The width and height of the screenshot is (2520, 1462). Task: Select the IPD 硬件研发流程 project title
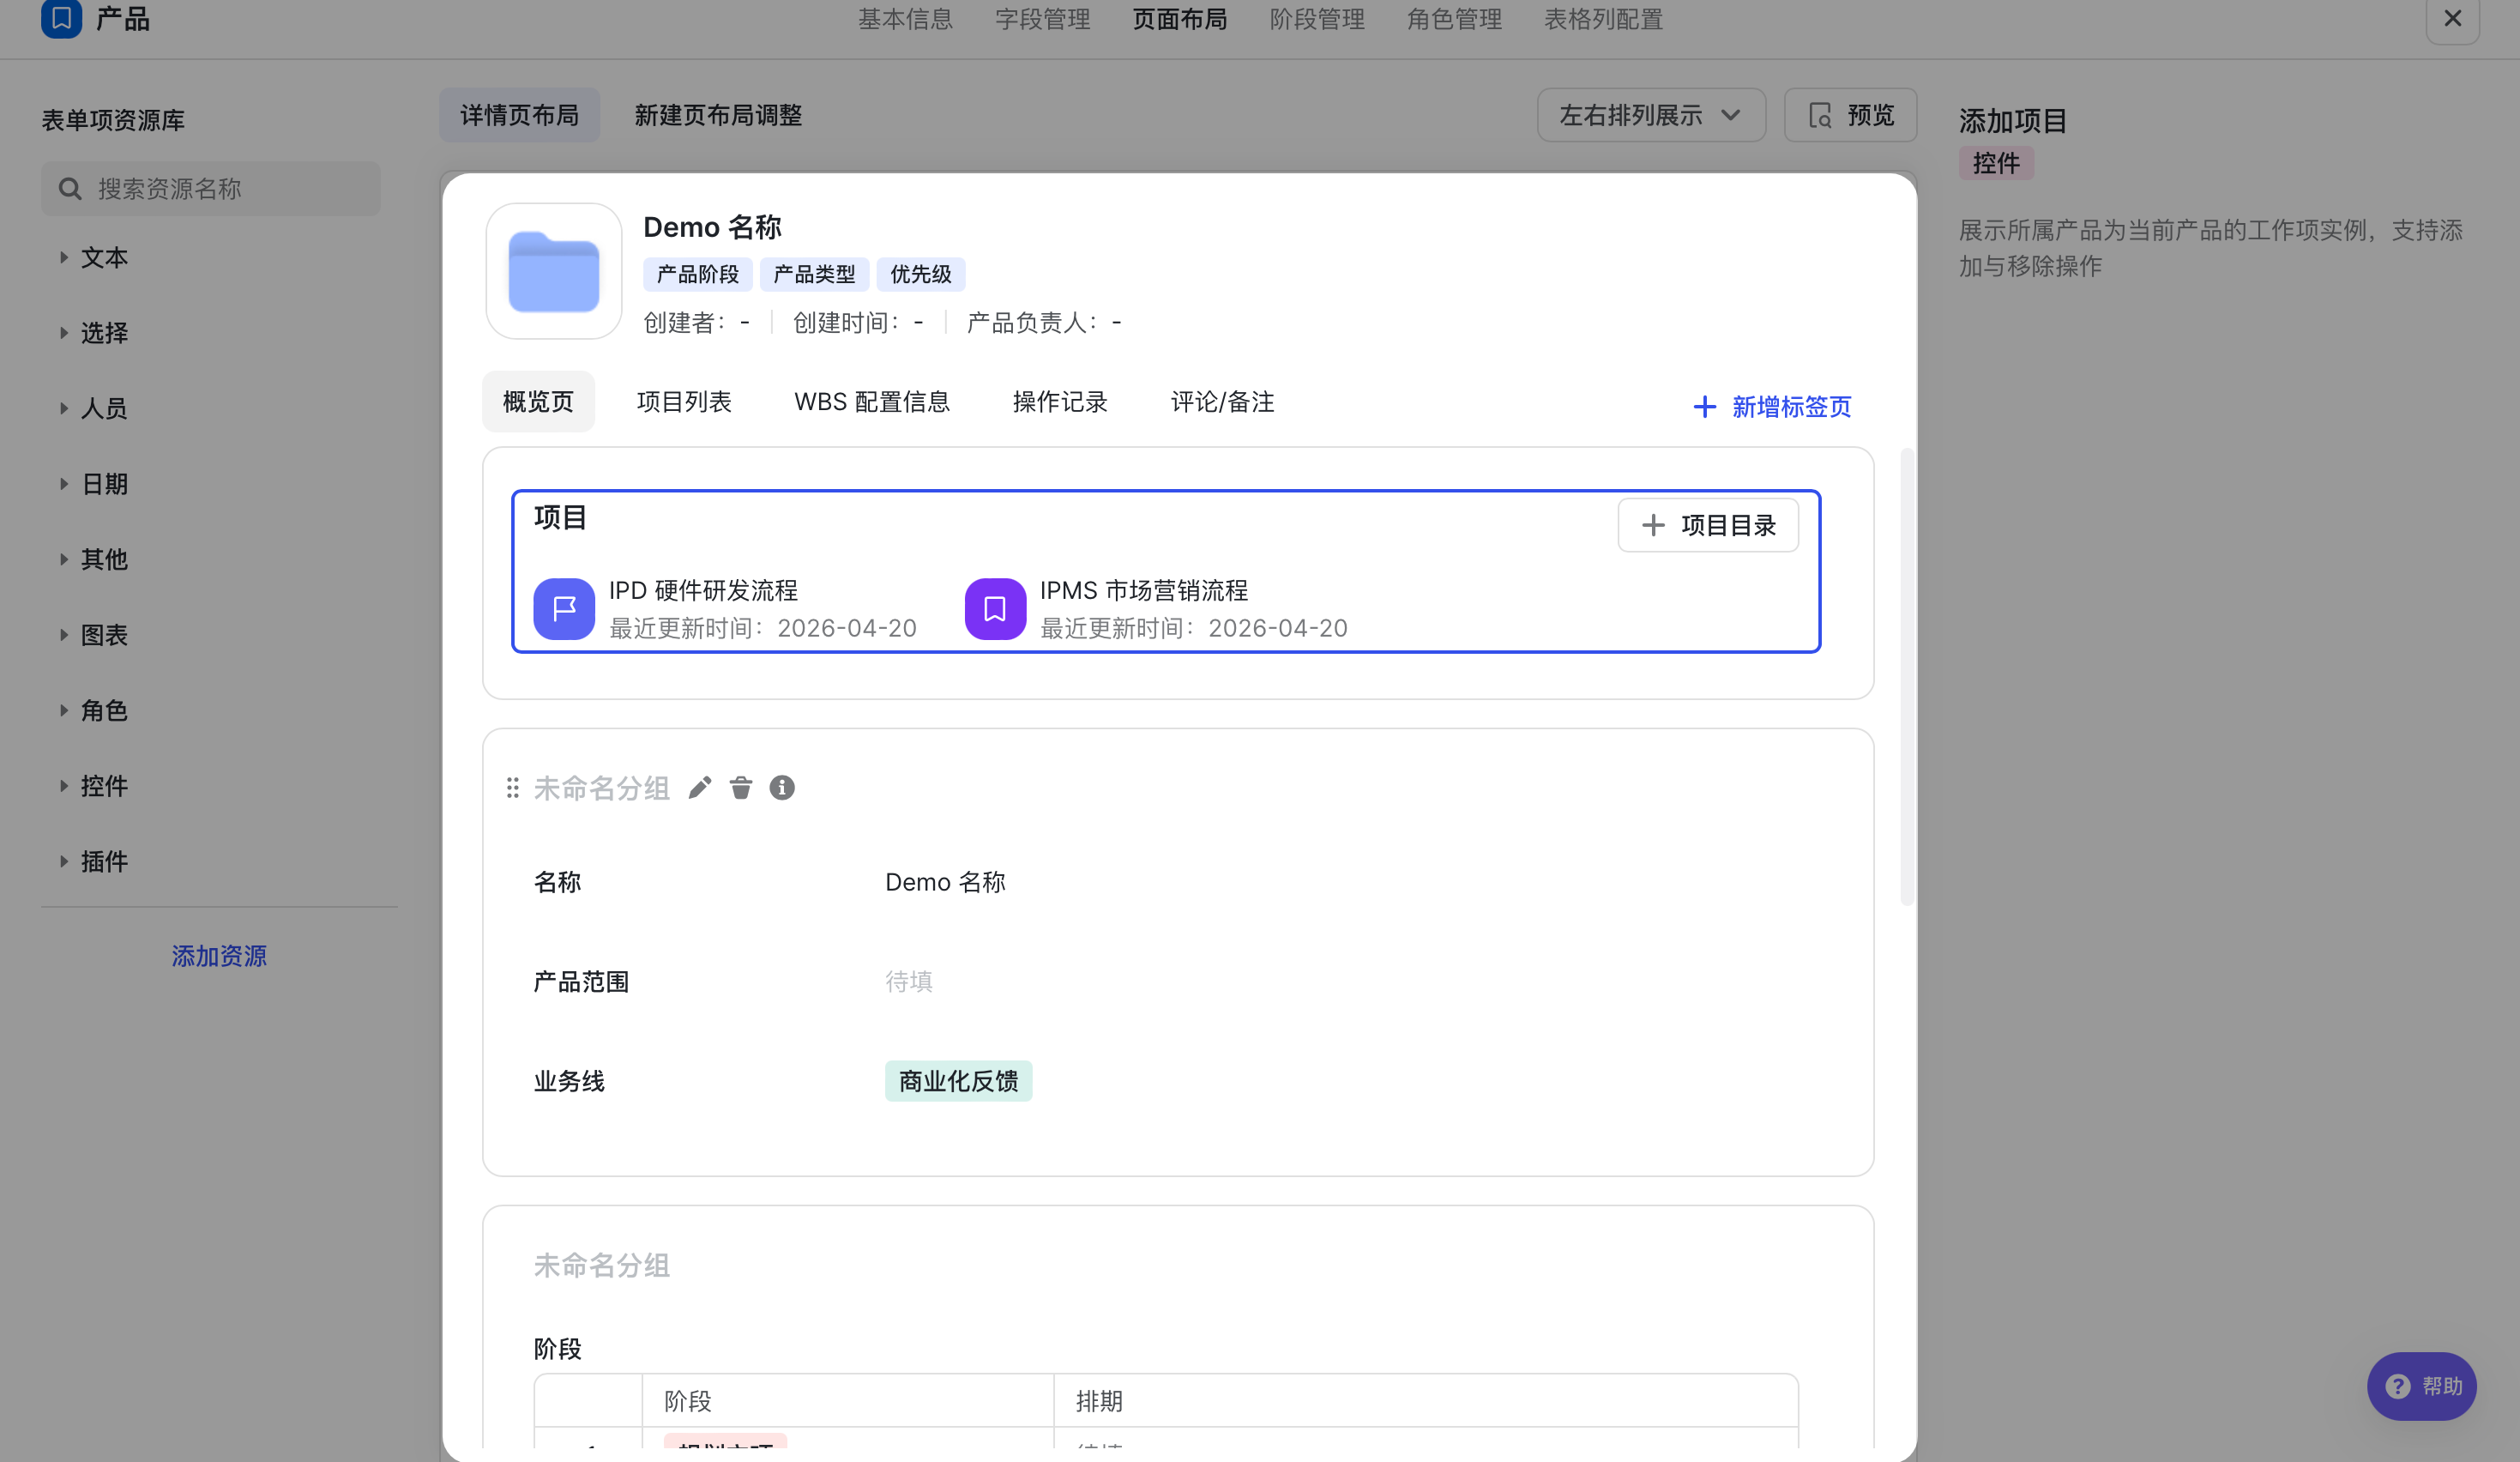(x=703, y=590)
